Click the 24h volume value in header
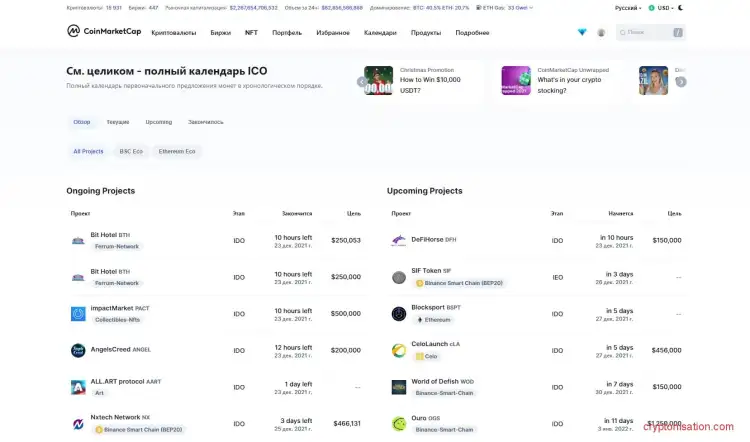Viewport: 750px width, 442px height. pos(342,8)
